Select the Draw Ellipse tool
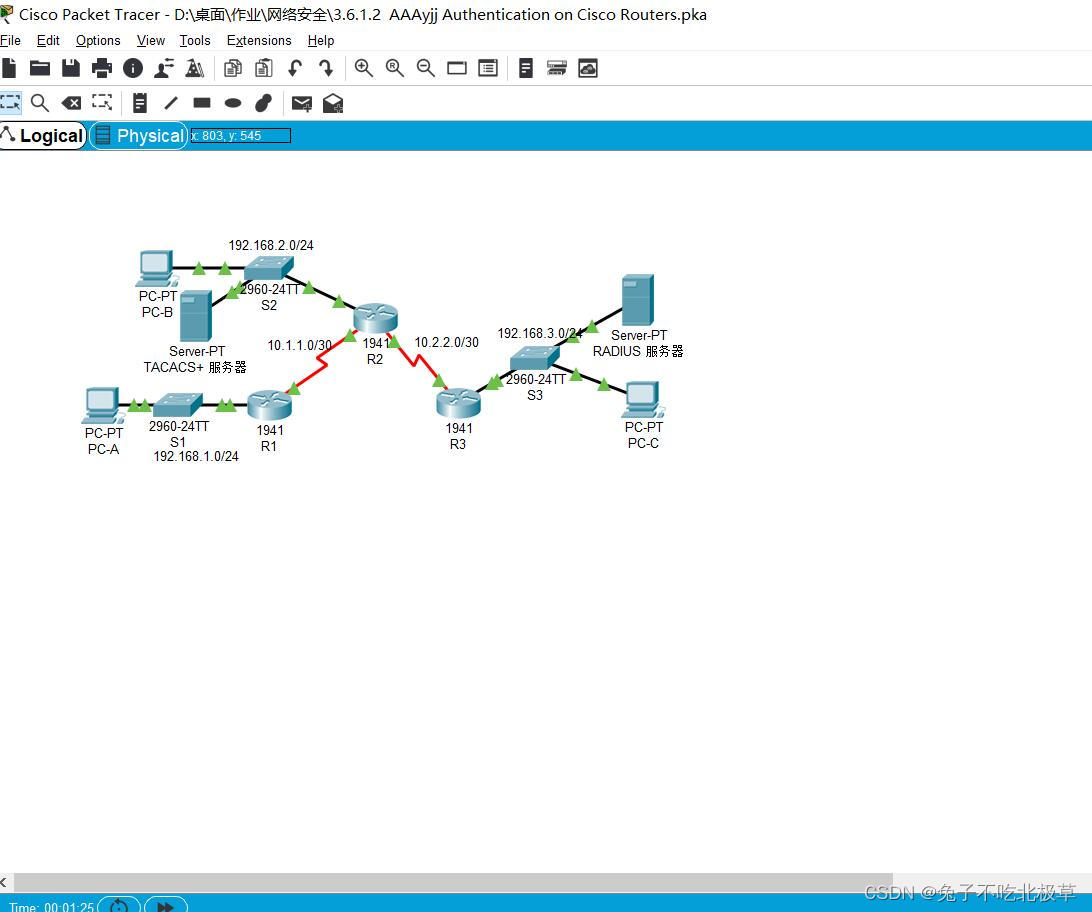Image resolution: width=1092 pixels, height=912 pixels. coord(233,103)
